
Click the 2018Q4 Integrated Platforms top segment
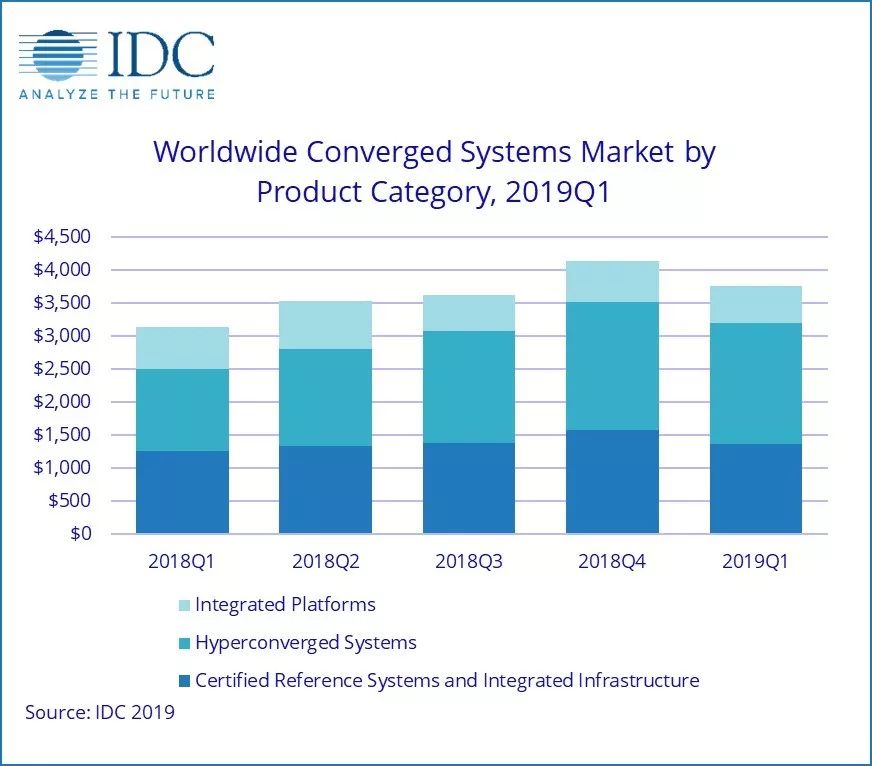(612, 281)
